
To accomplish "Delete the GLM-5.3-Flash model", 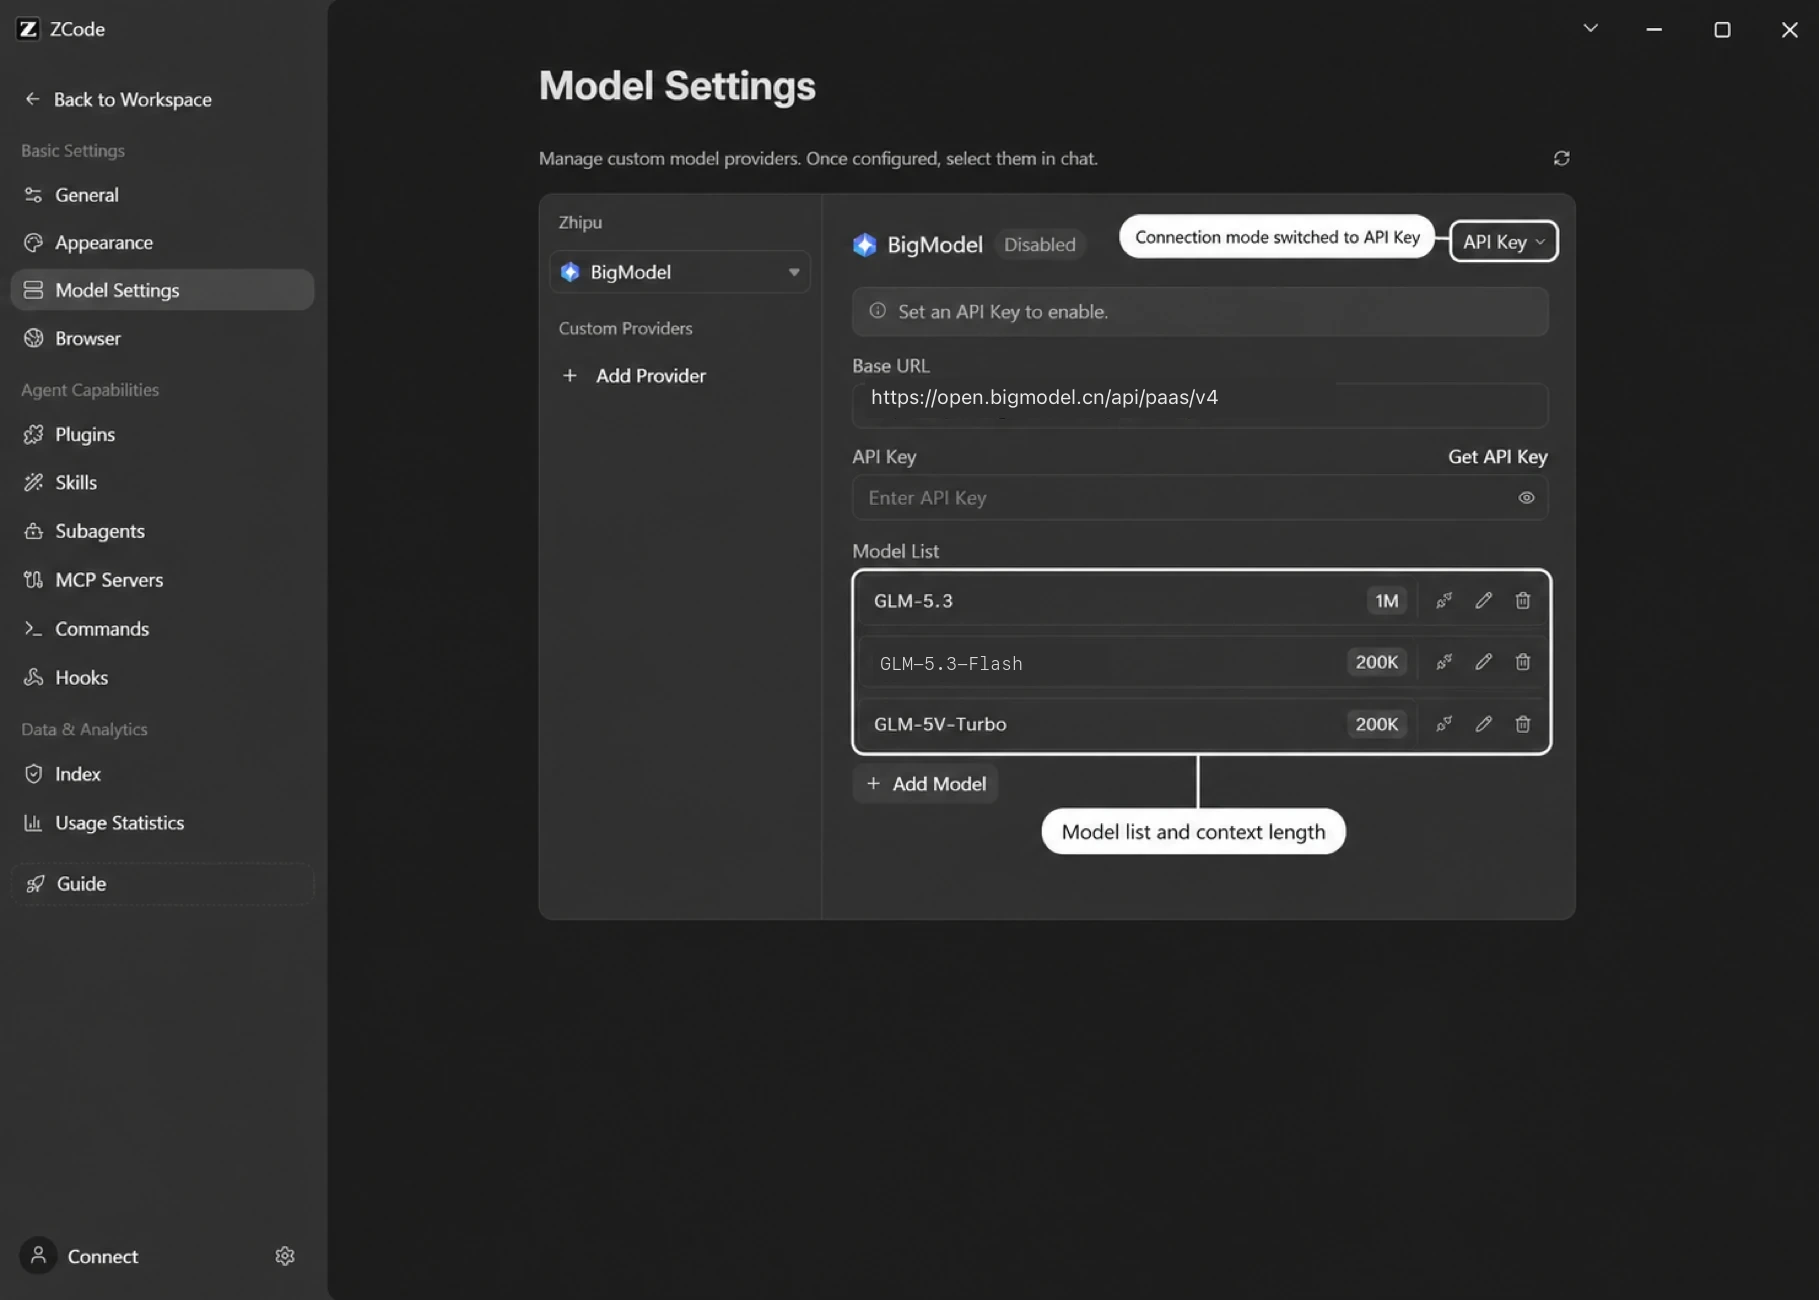I will pos(1522,662).
